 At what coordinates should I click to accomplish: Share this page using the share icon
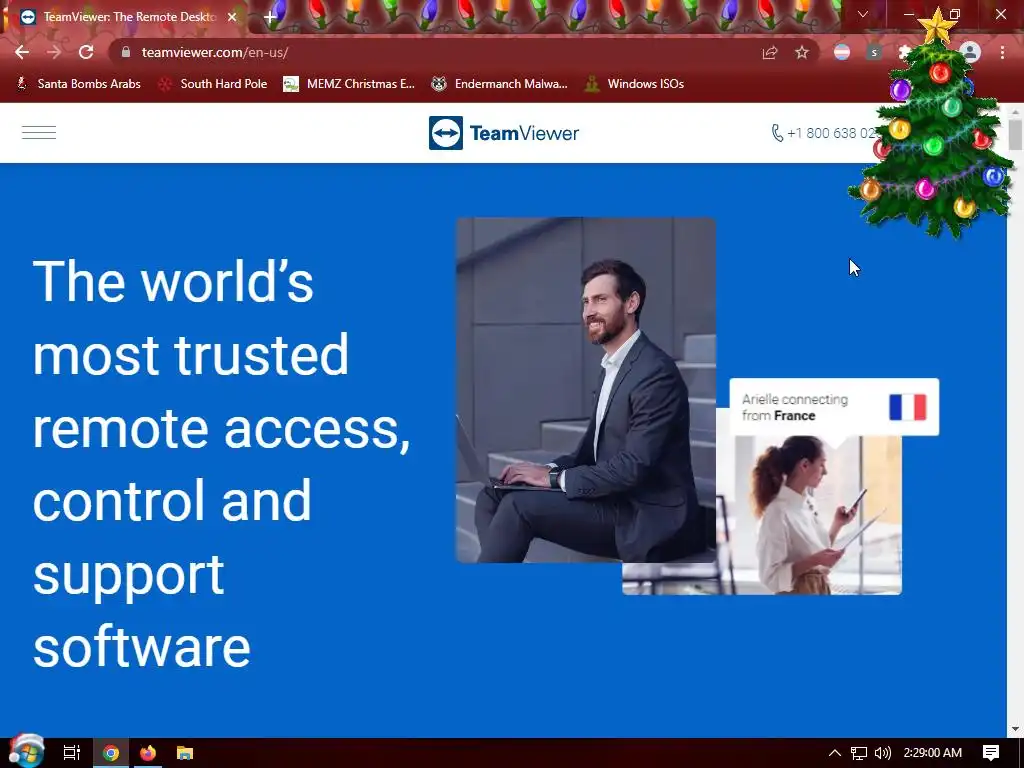pos(770,52)
